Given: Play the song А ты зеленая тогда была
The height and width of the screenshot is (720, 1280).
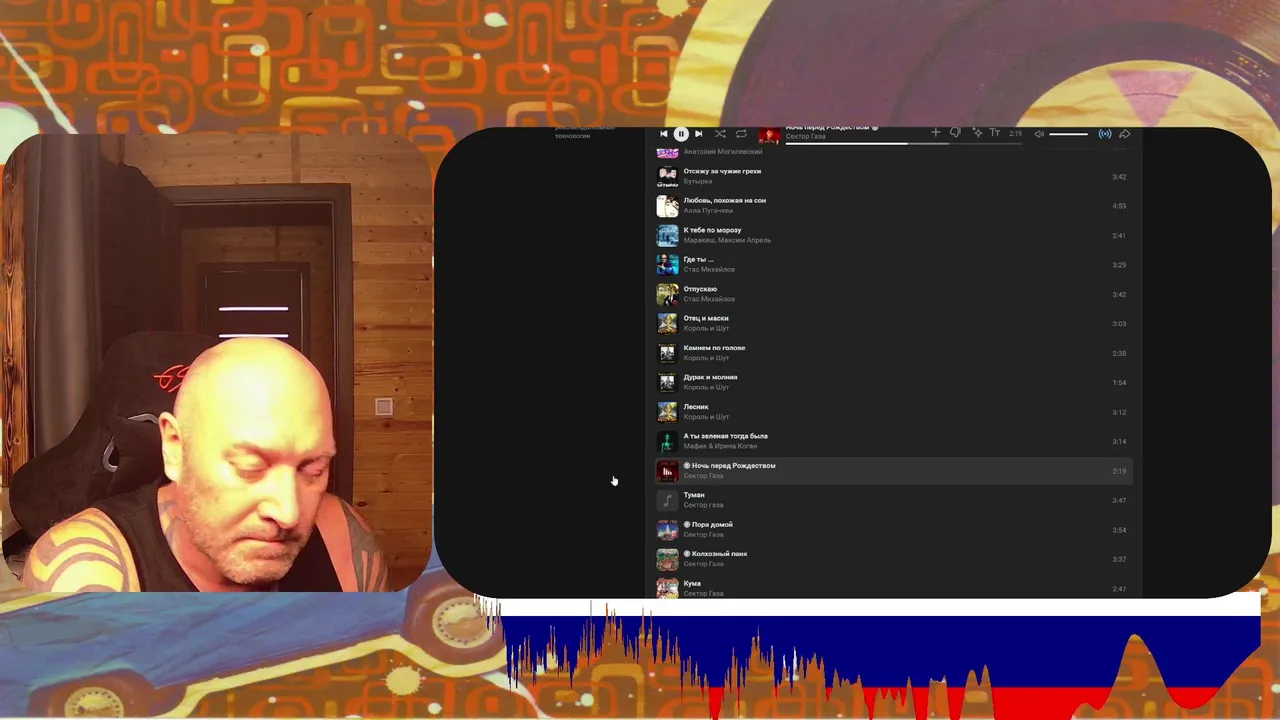Looking at the screenshot, I should [726, 436].
